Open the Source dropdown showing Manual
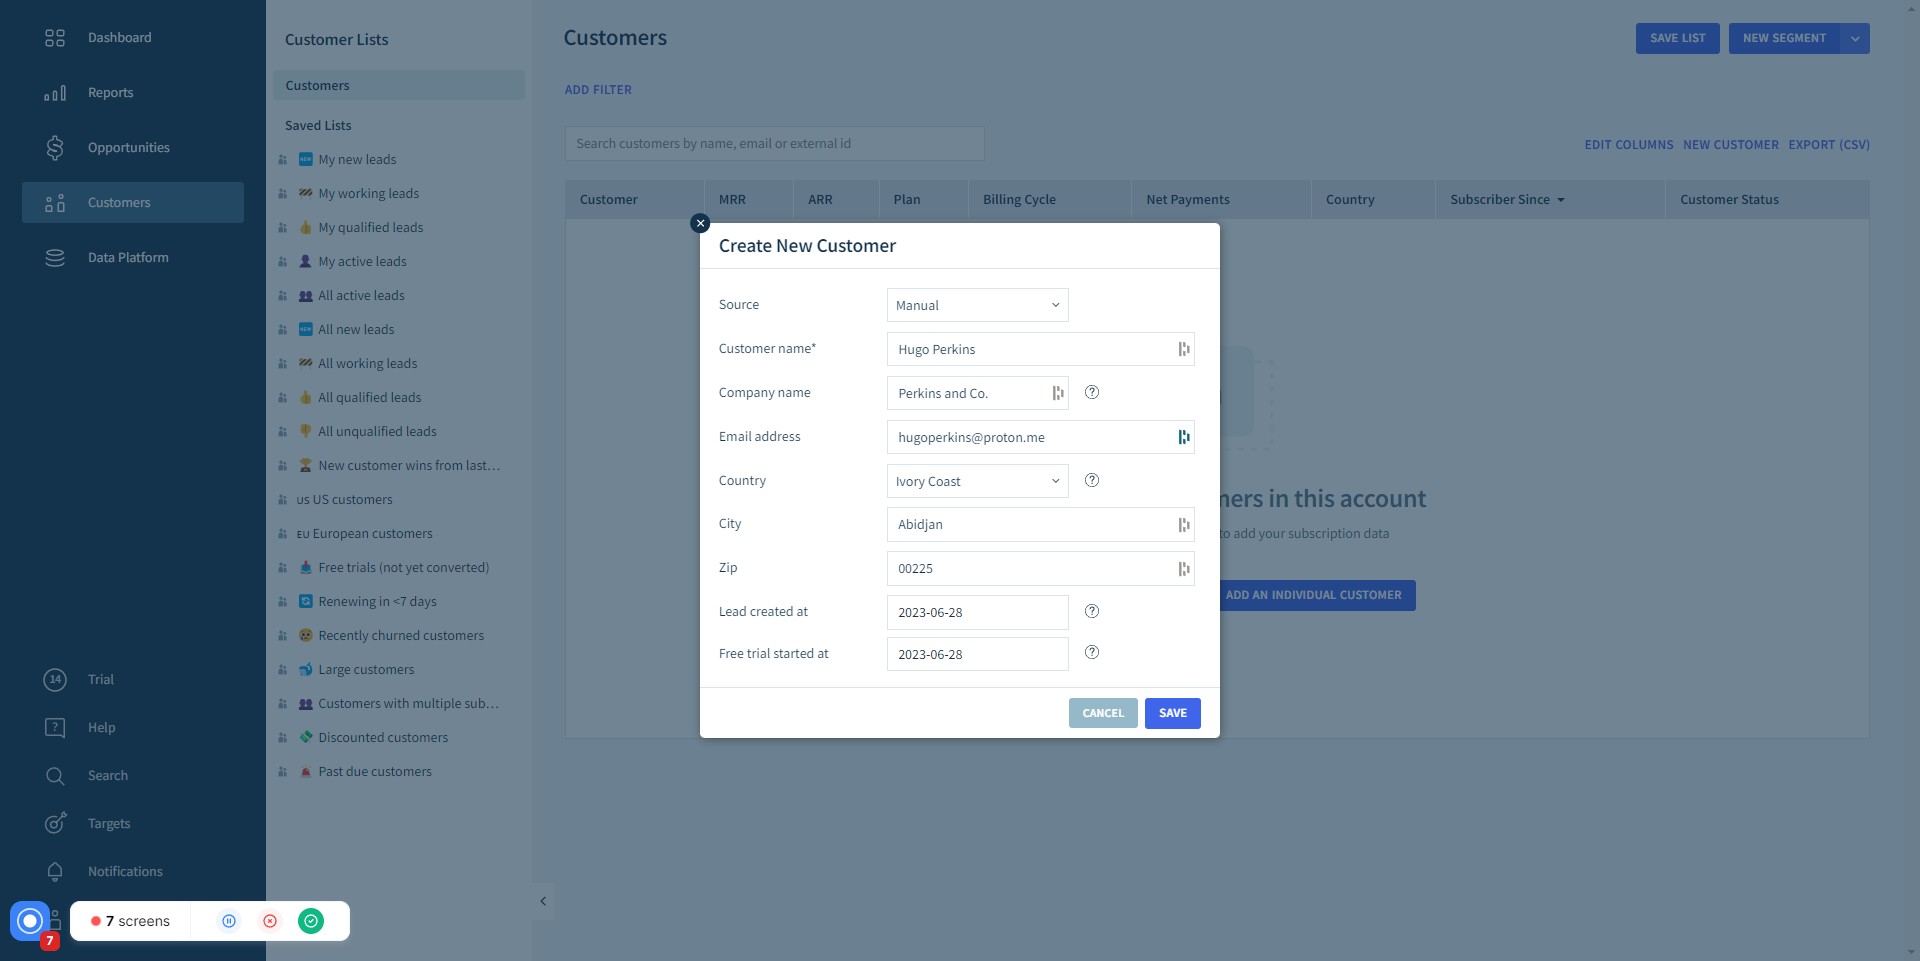The image size is (1920, 961). point(976,304)
